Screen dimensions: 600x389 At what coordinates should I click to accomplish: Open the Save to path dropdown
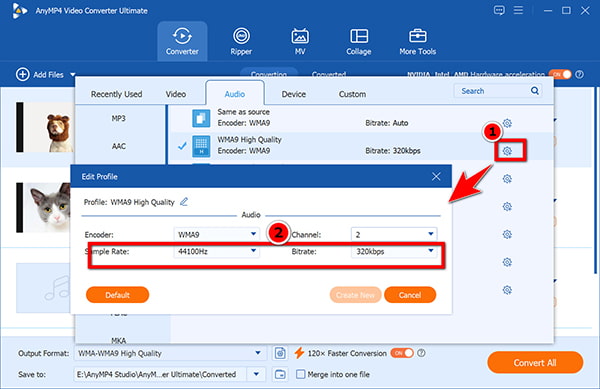click(x=256, y=374)
